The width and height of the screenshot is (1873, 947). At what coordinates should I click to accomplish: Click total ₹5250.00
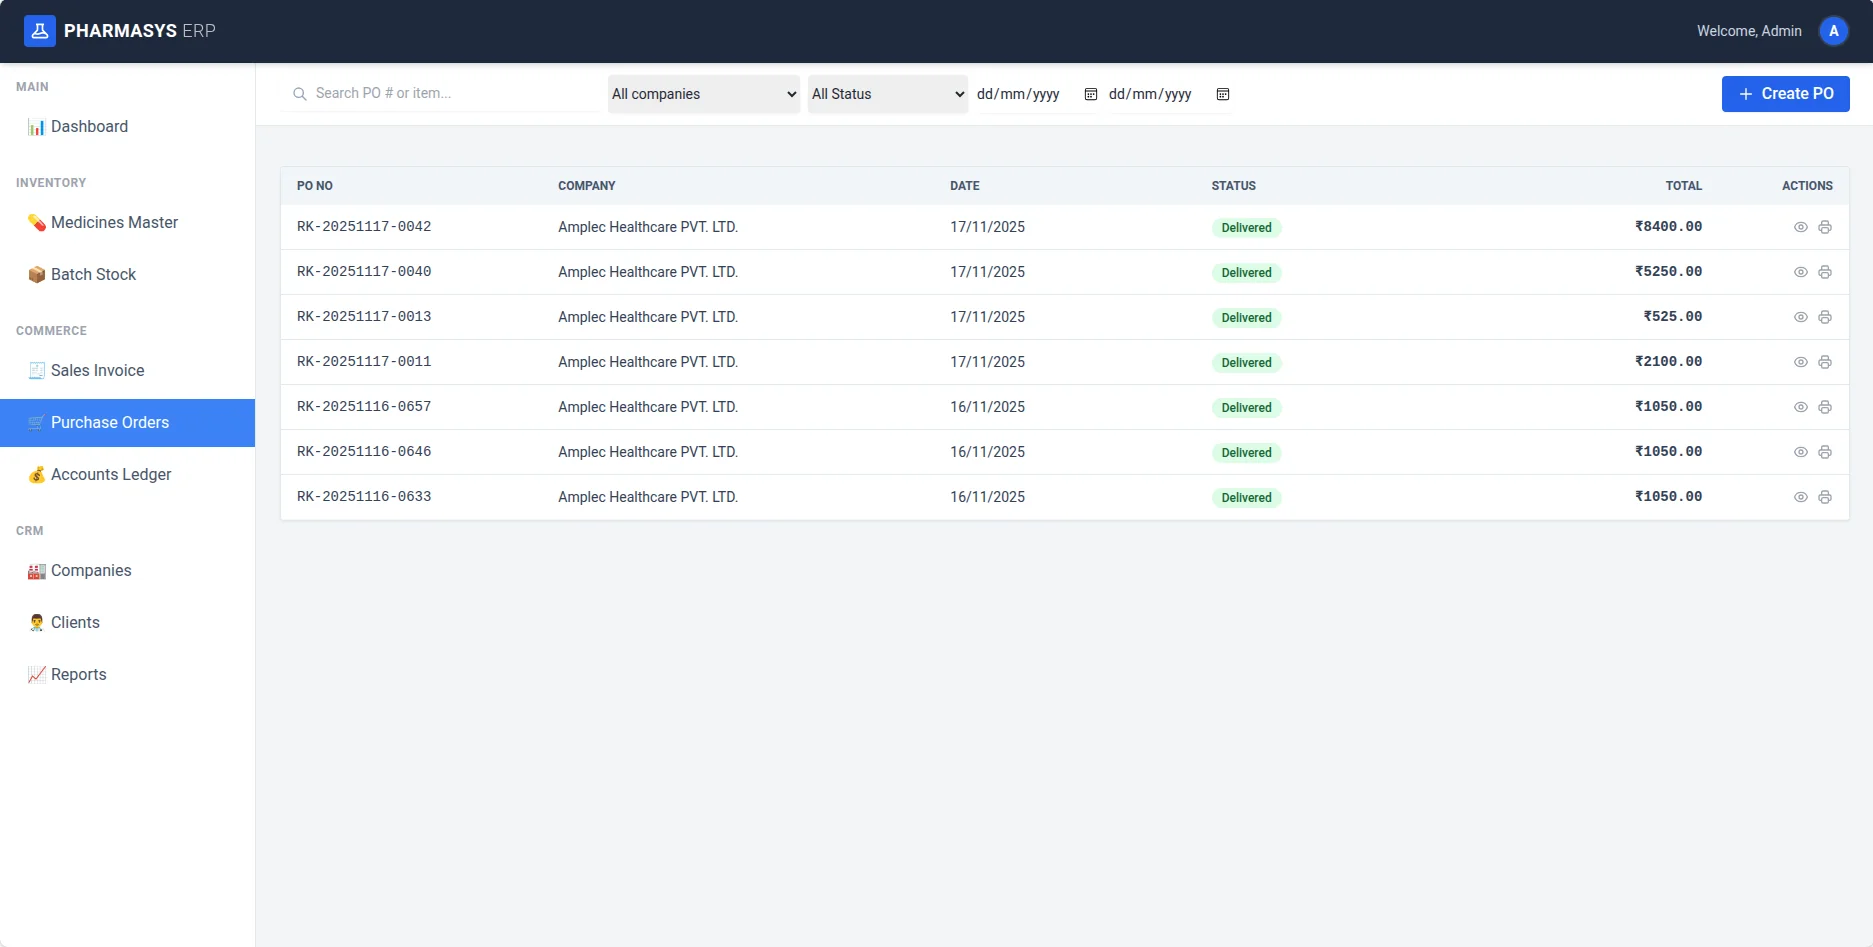point(1668,272)
